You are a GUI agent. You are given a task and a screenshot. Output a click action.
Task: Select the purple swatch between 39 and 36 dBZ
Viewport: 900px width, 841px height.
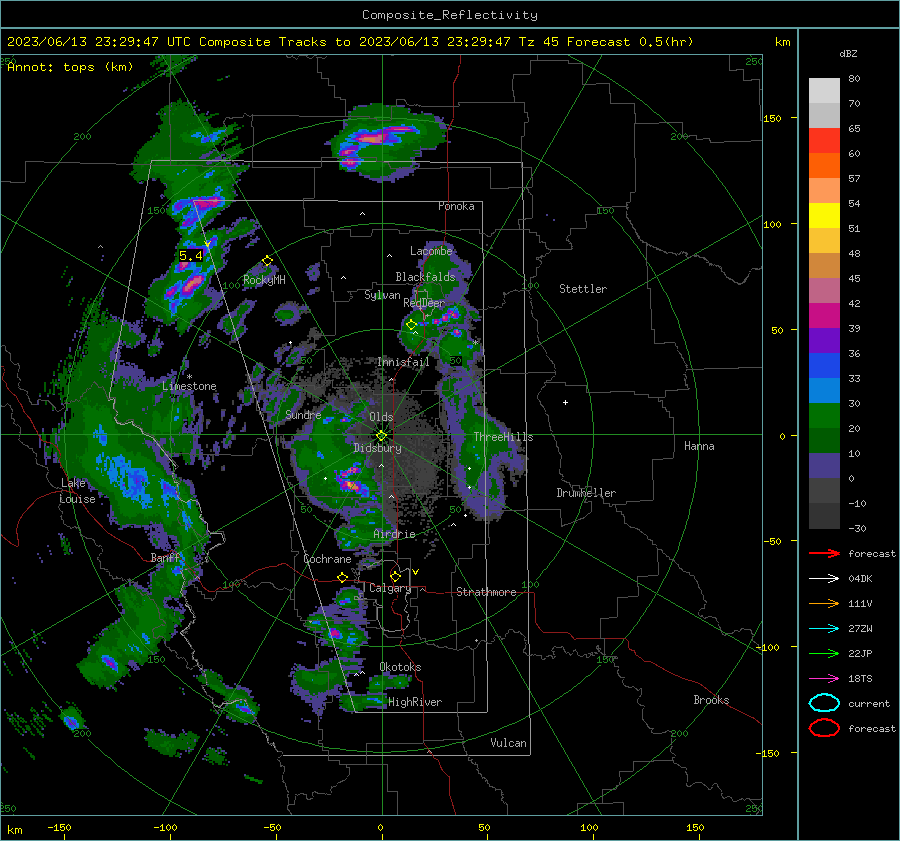[824, 341]
